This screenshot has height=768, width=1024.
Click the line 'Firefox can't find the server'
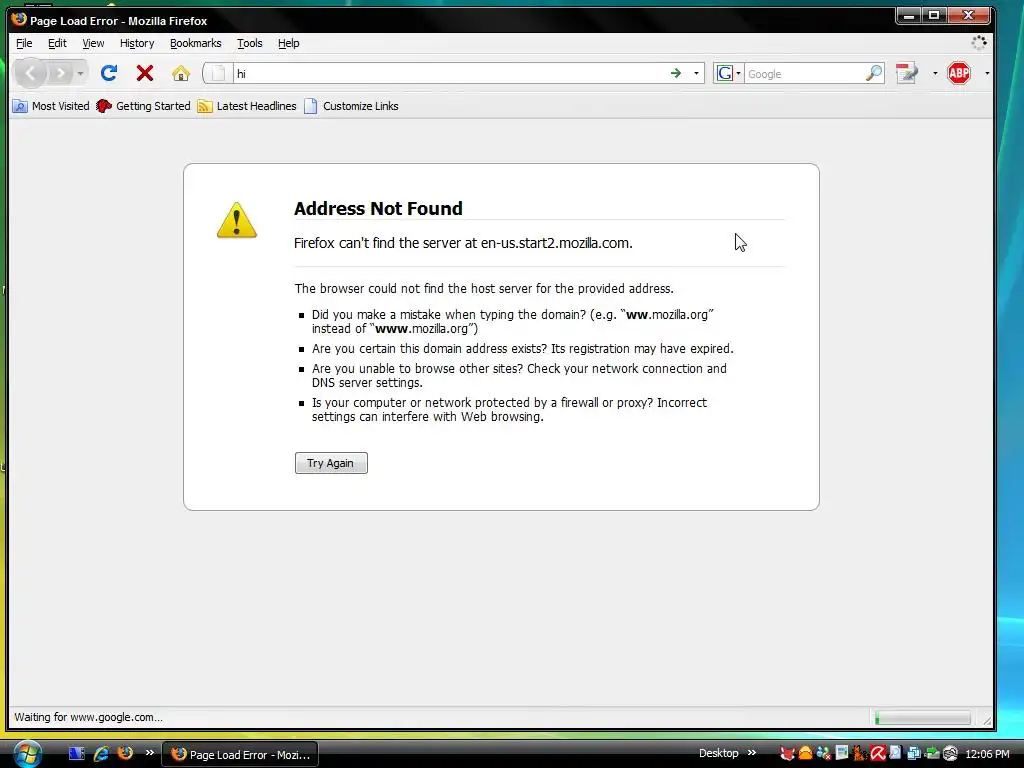(x=463, y=243)
